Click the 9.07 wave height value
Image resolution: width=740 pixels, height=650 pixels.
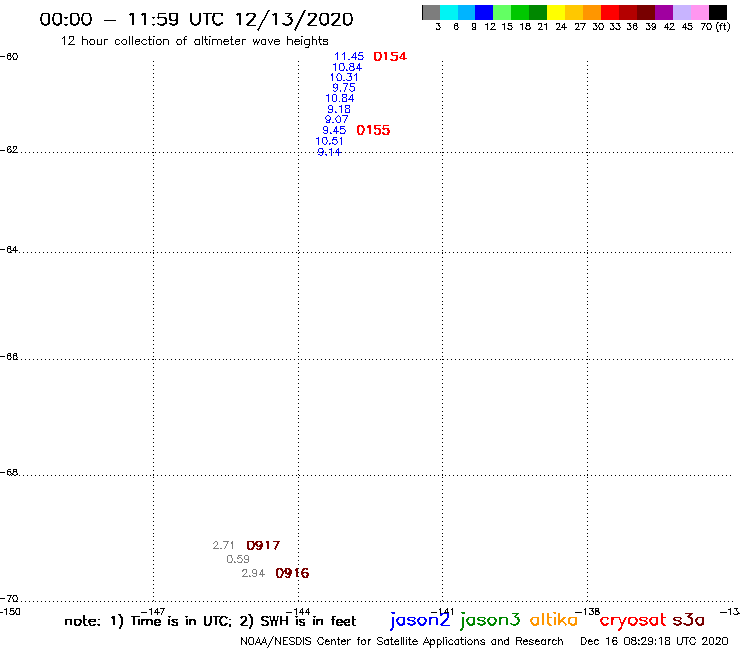pyautogui.click(x=336, y=119)
